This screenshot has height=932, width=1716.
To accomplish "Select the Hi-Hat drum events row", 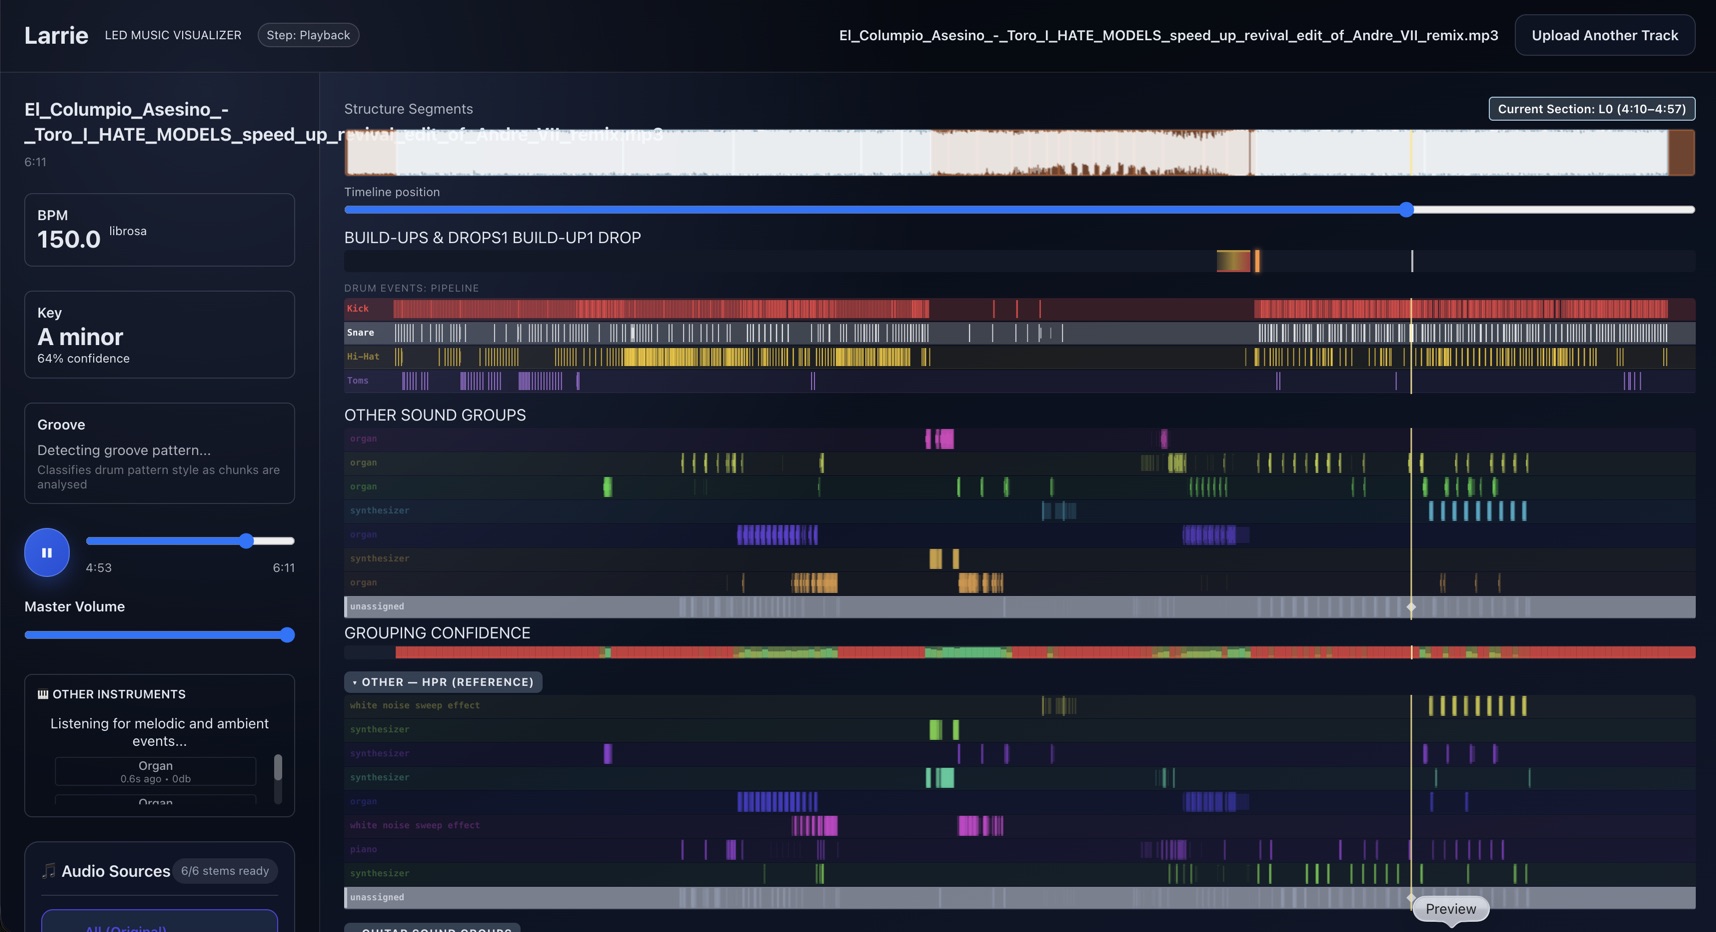I will [x=1019, y=357].
